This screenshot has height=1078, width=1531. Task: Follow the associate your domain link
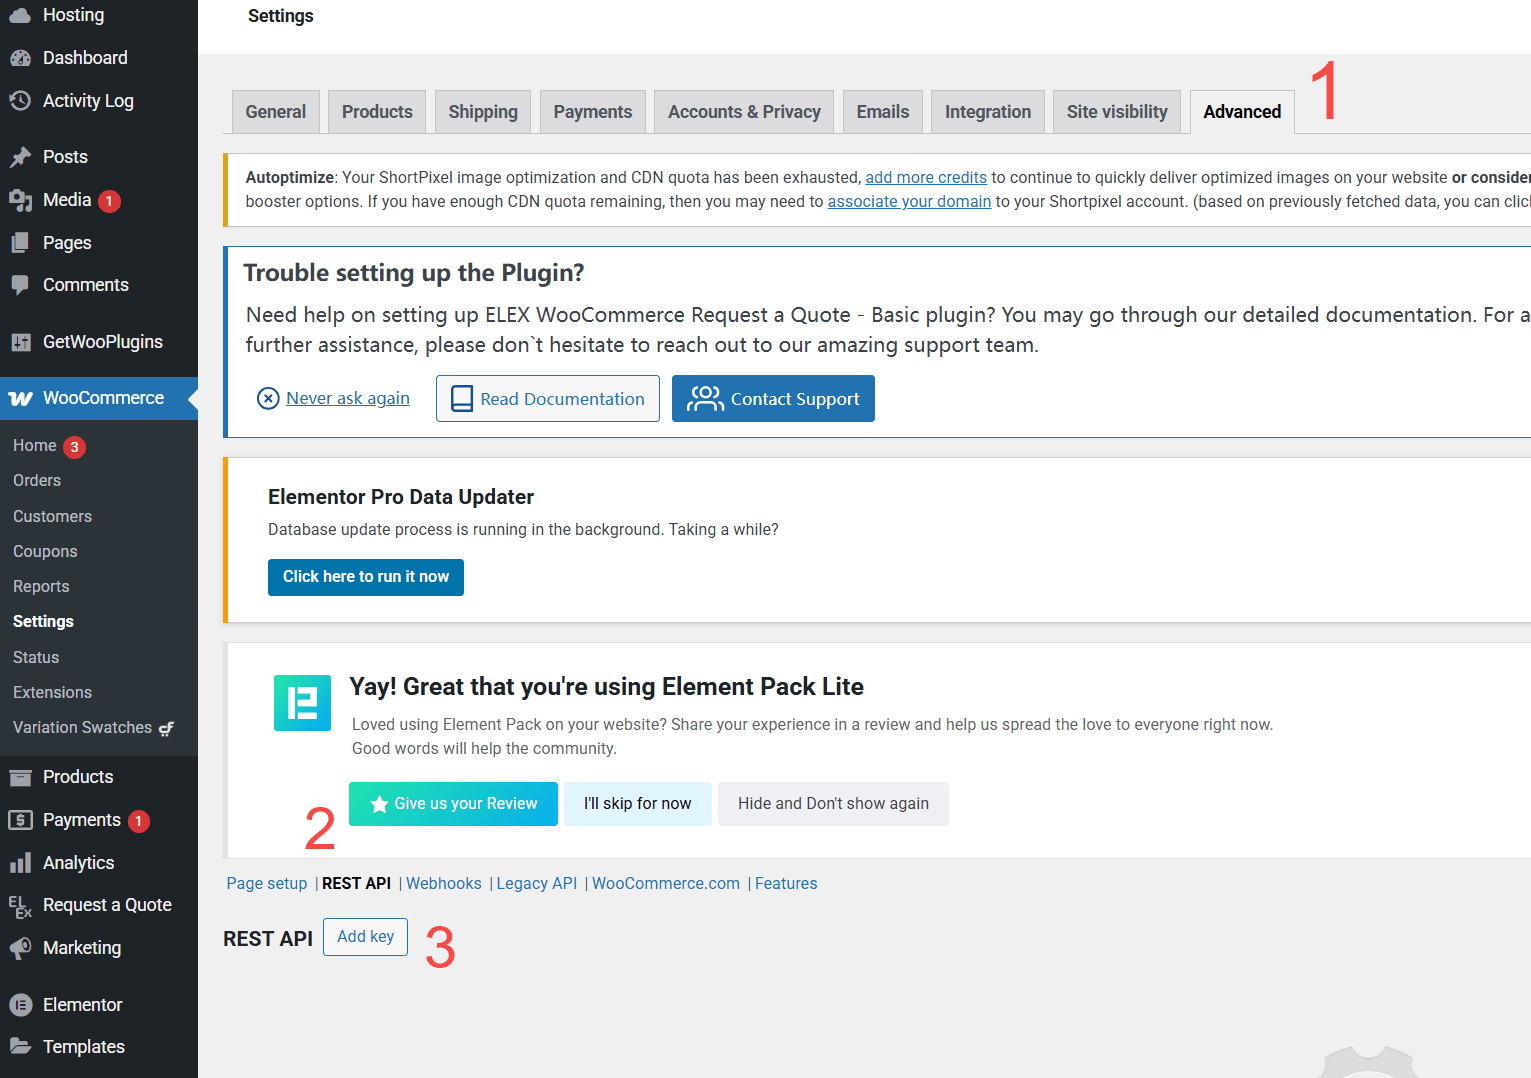pyautogui.click(x=909, y=201)
